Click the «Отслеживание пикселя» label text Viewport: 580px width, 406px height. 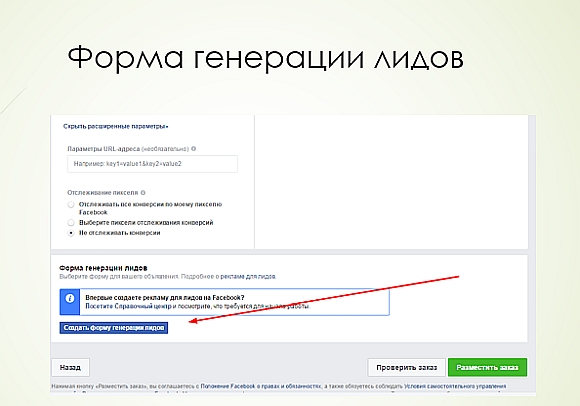pyautogui.click(x=102, y=193)
